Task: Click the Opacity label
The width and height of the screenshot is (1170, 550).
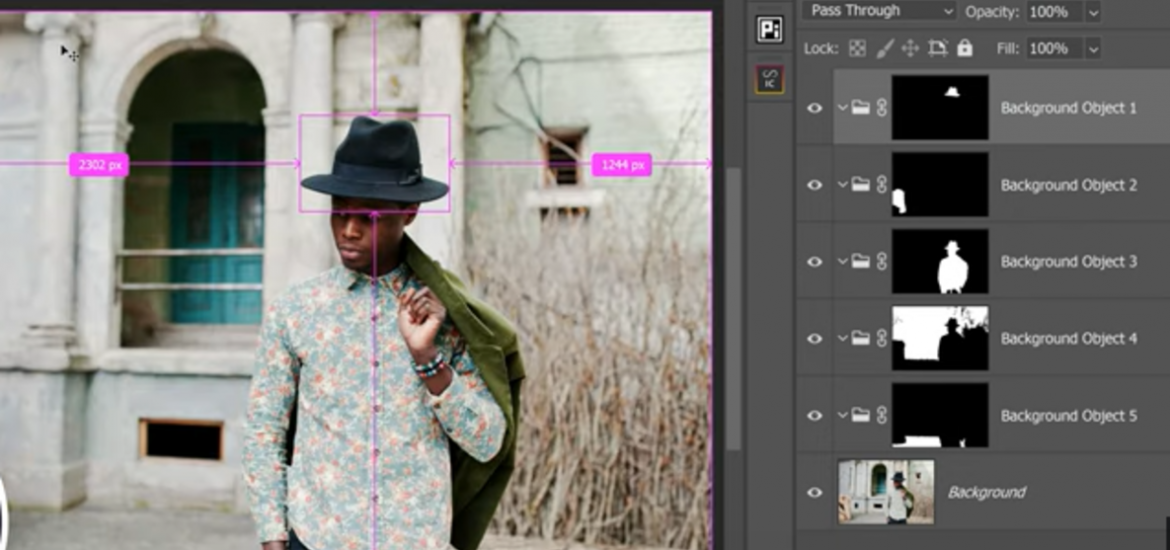Action: [x=992, y=12]
